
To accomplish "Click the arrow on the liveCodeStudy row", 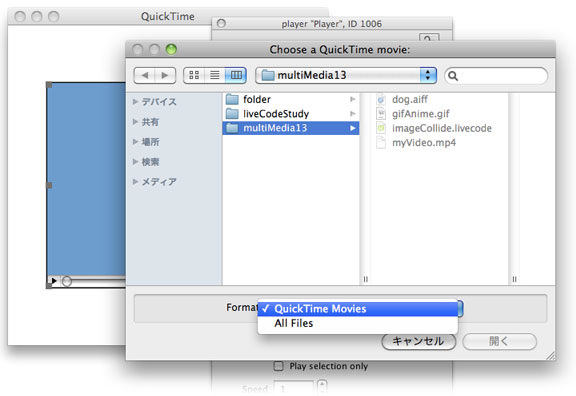I will click(x=352, y=114).
